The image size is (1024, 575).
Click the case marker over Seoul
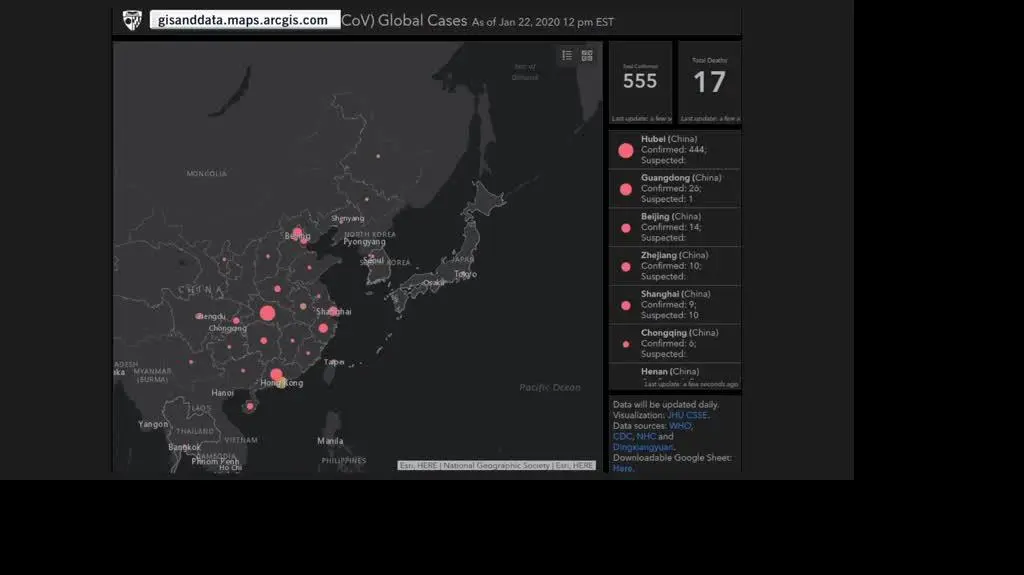pyautogui.click(x=372, y=257)
